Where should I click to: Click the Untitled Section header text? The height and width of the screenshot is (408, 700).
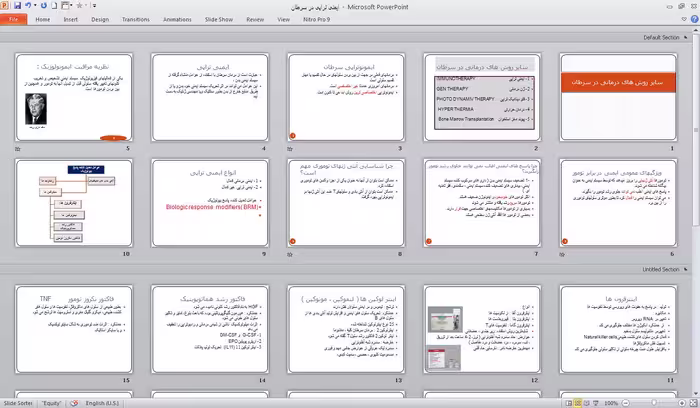[x=661, y=270]
